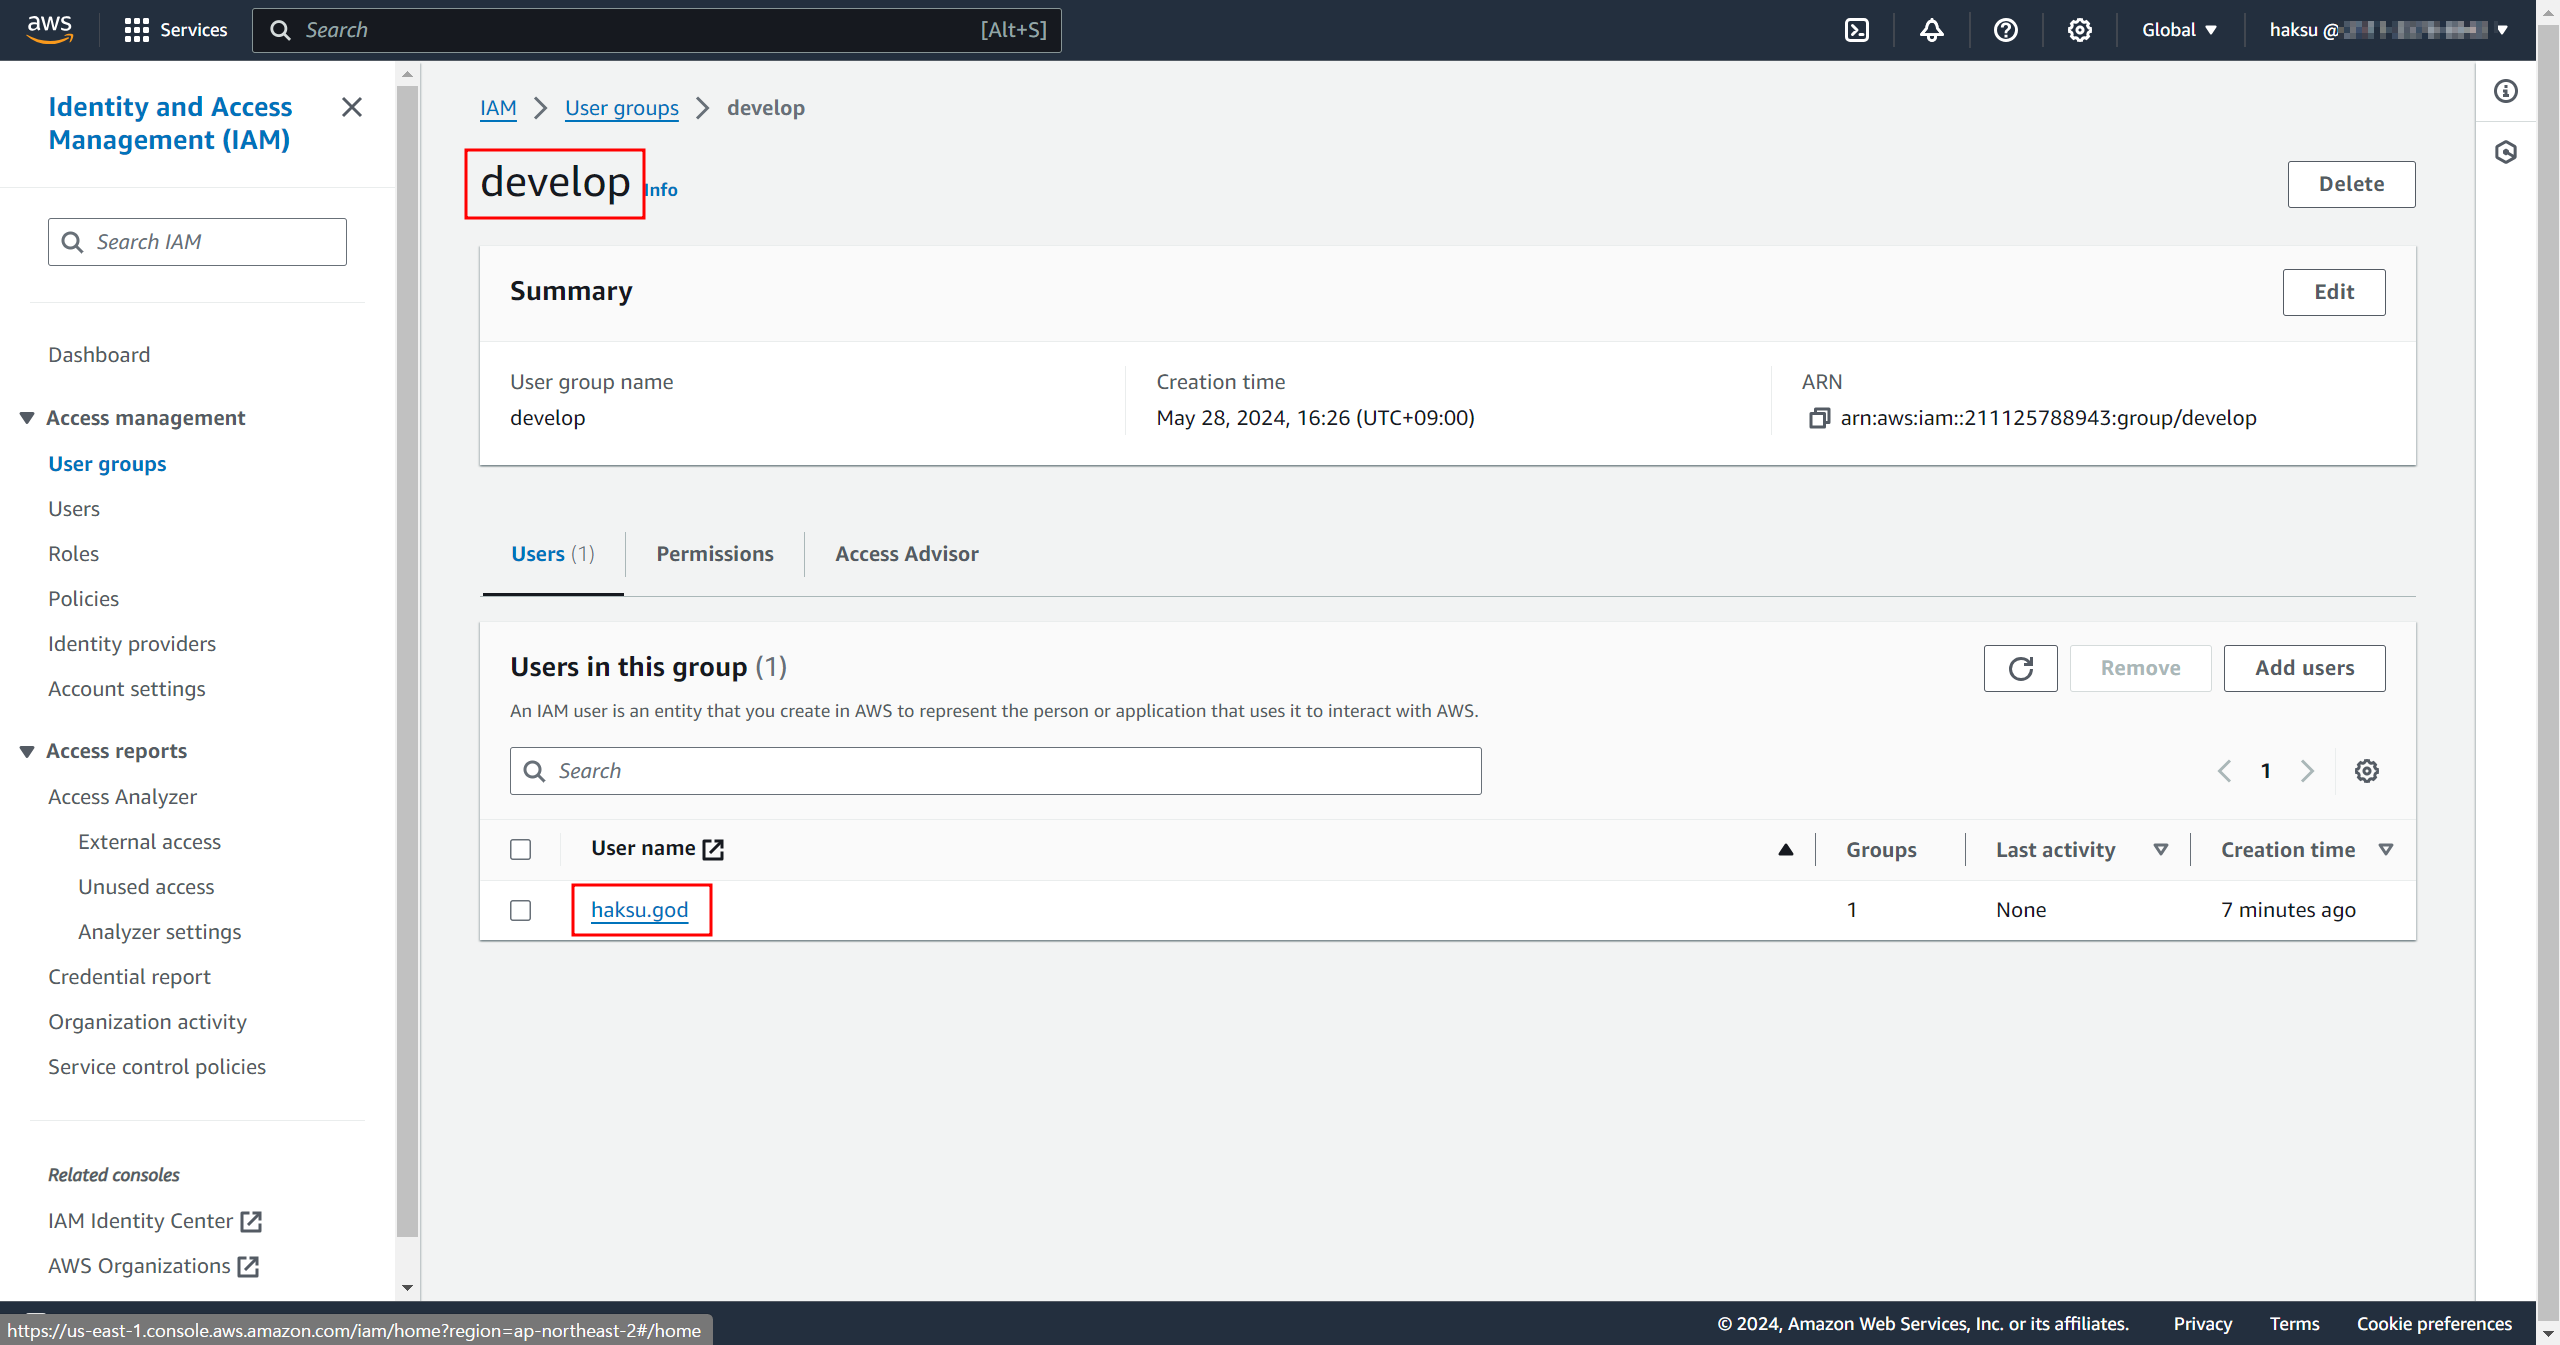The height and width of the screenshot is (1345, 2560).
Task: Click the sidebar vertical scrollbar
Action: click(x=407, y=660)
